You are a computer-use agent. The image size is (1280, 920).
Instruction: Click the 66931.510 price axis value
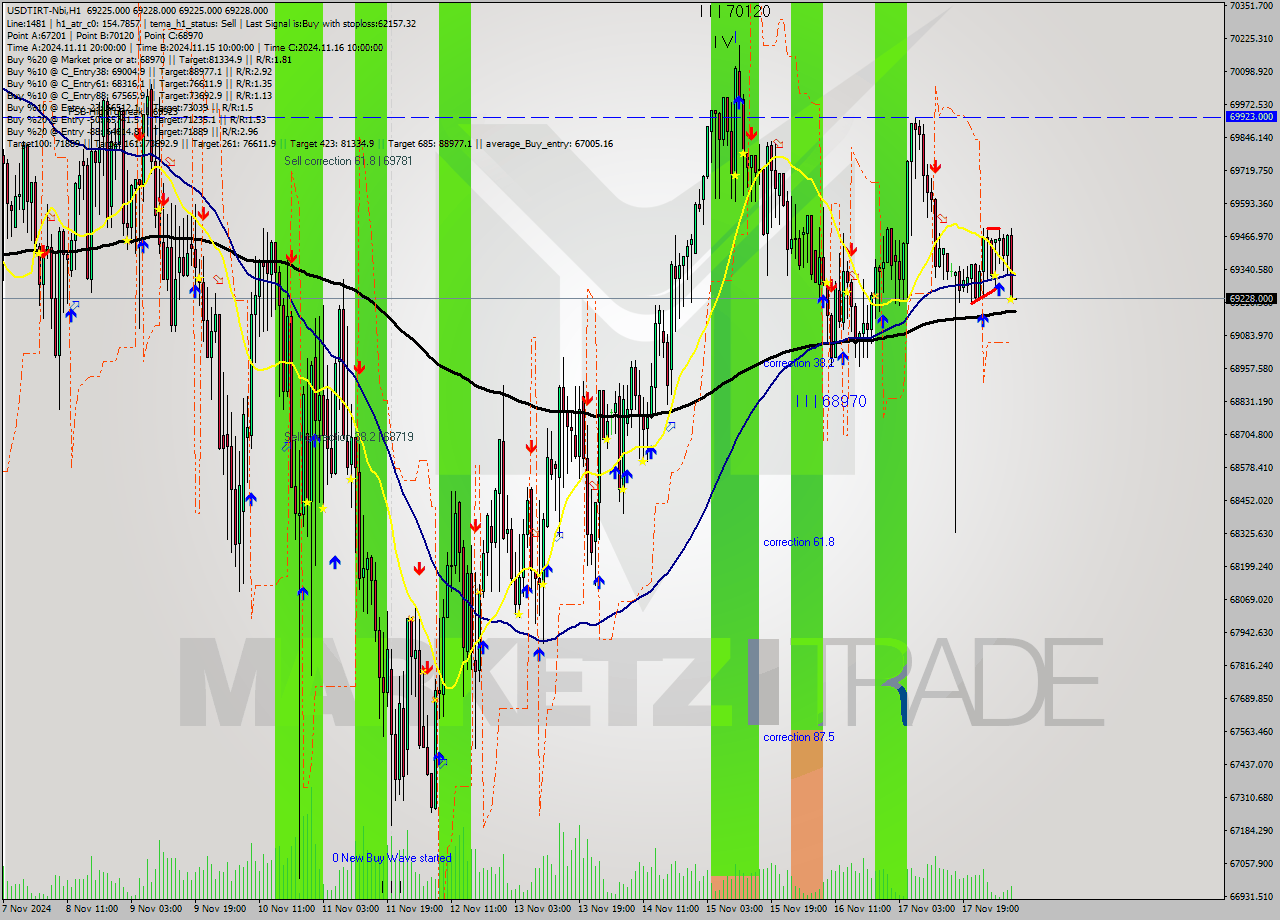coord(1251,896)
